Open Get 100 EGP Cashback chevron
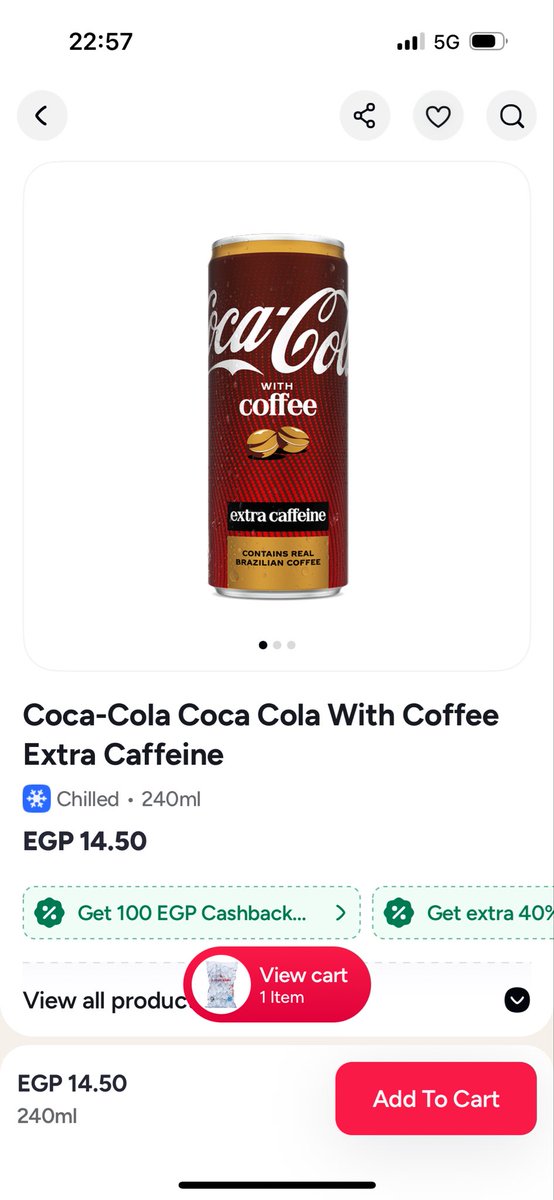554x1200 pixels. pyautogui.click(x=340, y=913)
